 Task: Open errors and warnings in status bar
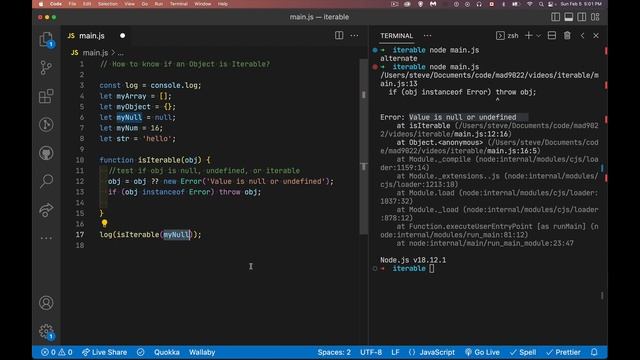coord(57,352)
